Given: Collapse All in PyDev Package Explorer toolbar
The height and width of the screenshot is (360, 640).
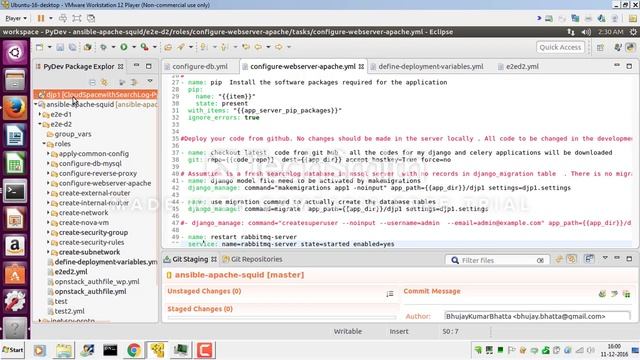Looking at the screenshot, I should [x=93, y=82].
